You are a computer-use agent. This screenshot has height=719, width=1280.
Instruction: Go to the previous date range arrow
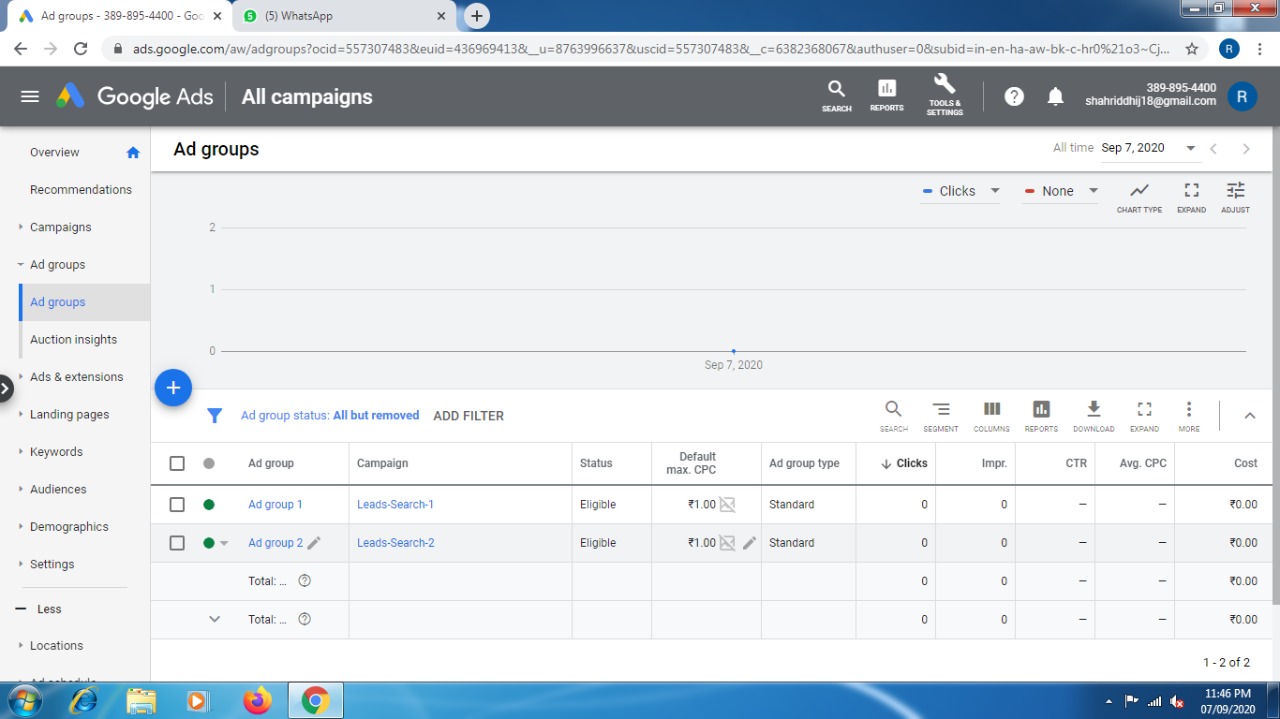click(x=1213, y=148)
